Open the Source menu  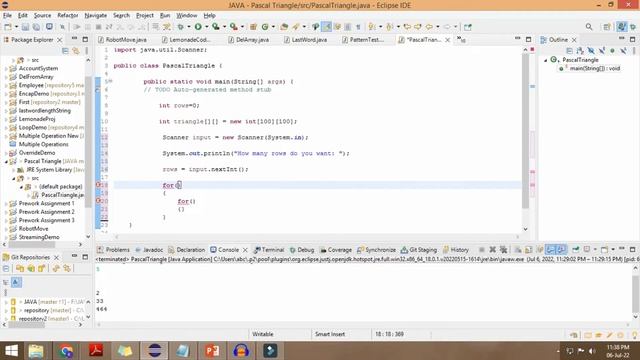(x=42, y=16)
